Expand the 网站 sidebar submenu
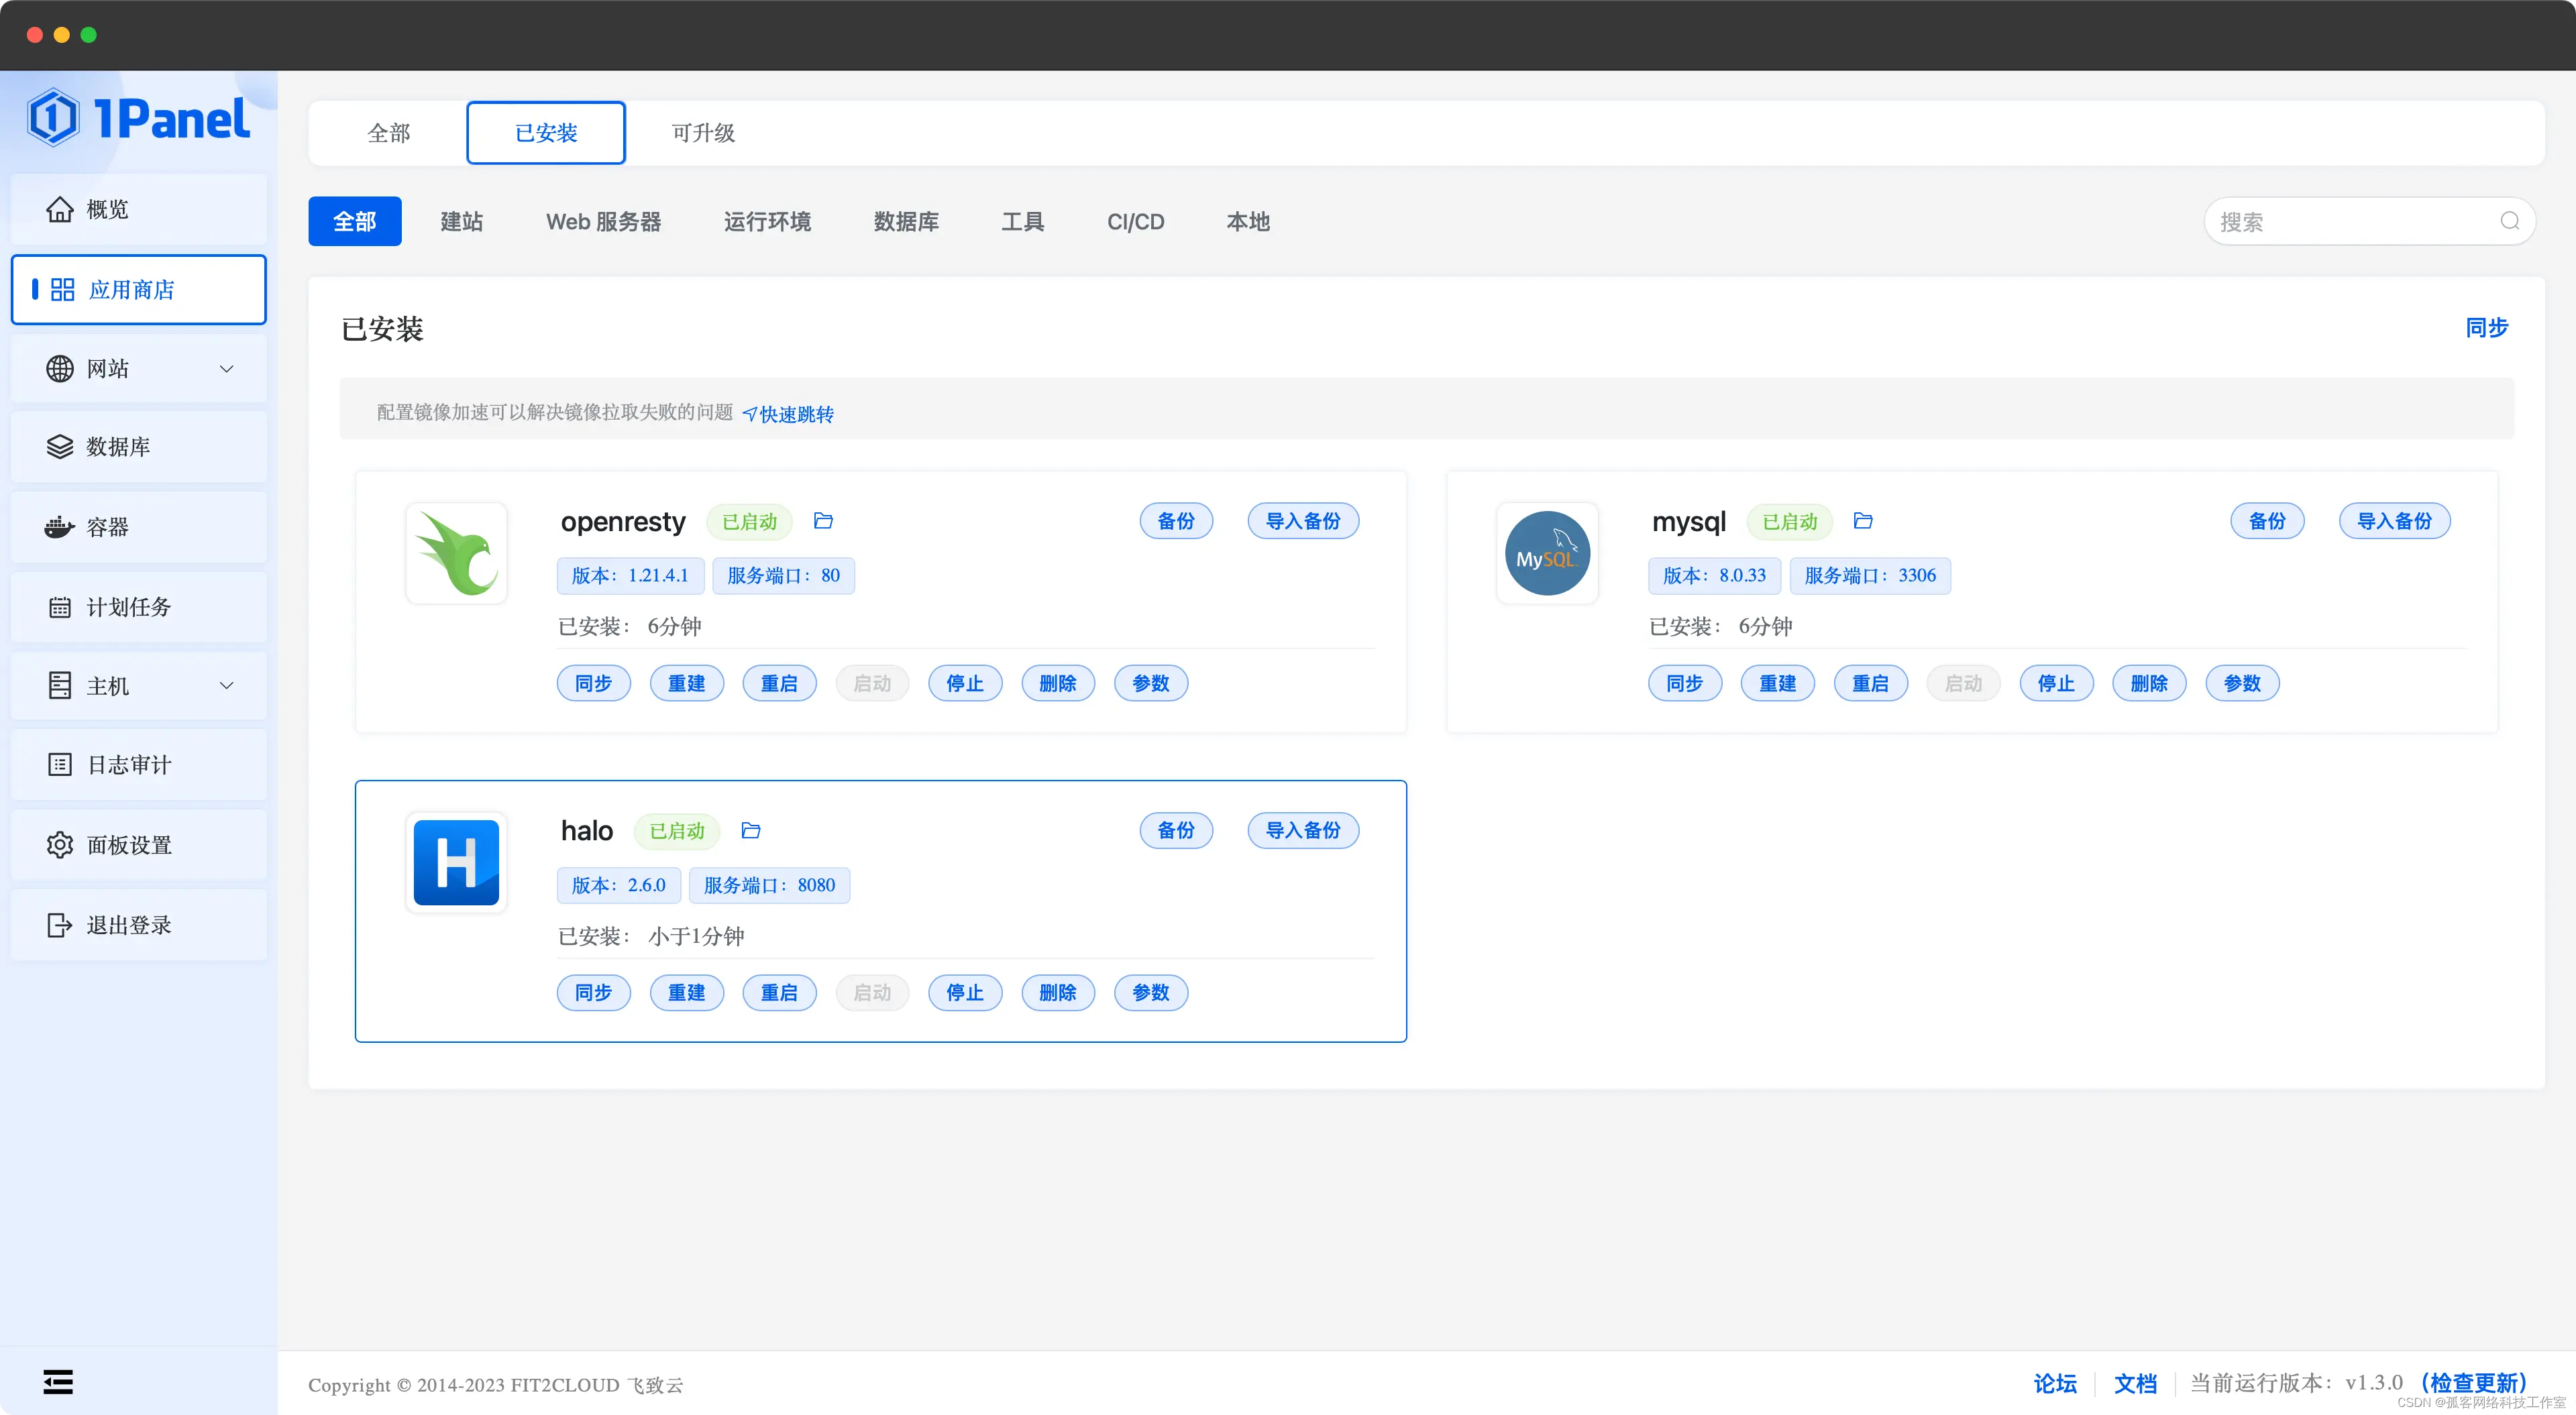This screenshot has width=2576, height=1415. (226, 369)
